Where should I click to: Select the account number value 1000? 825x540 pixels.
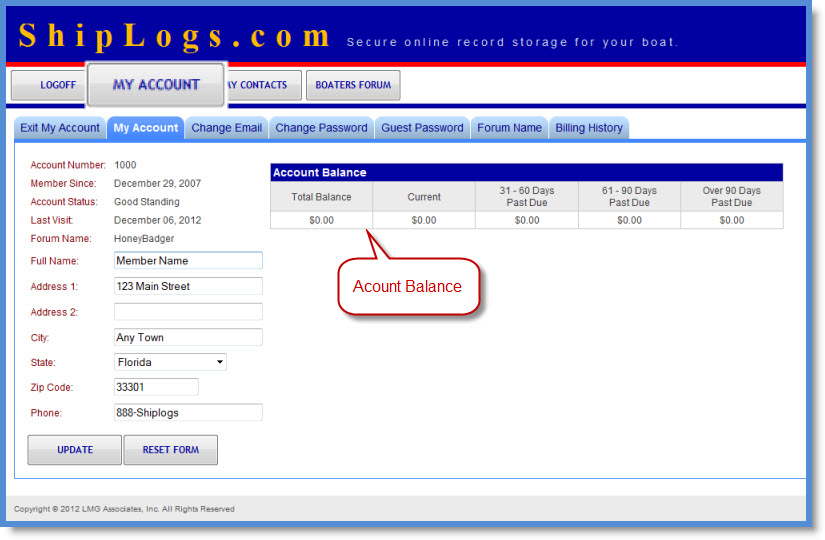point(125,165)
